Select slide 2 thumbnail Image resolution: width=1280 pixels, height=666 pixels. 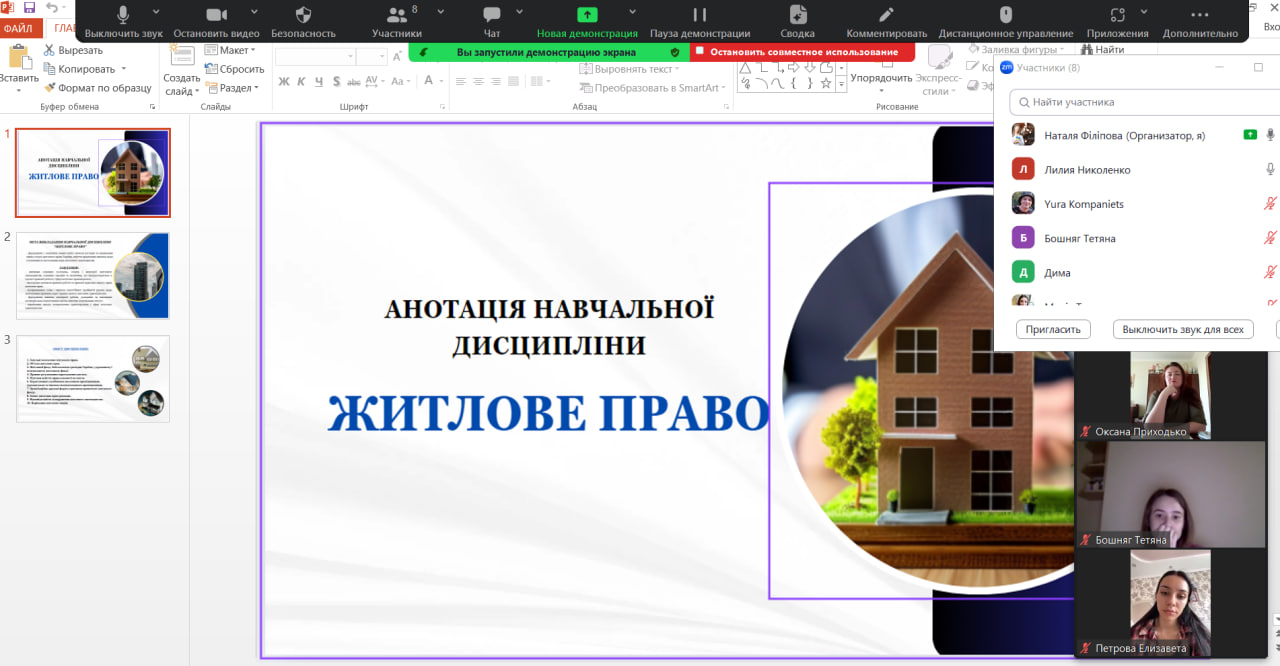tap(93, 275)
